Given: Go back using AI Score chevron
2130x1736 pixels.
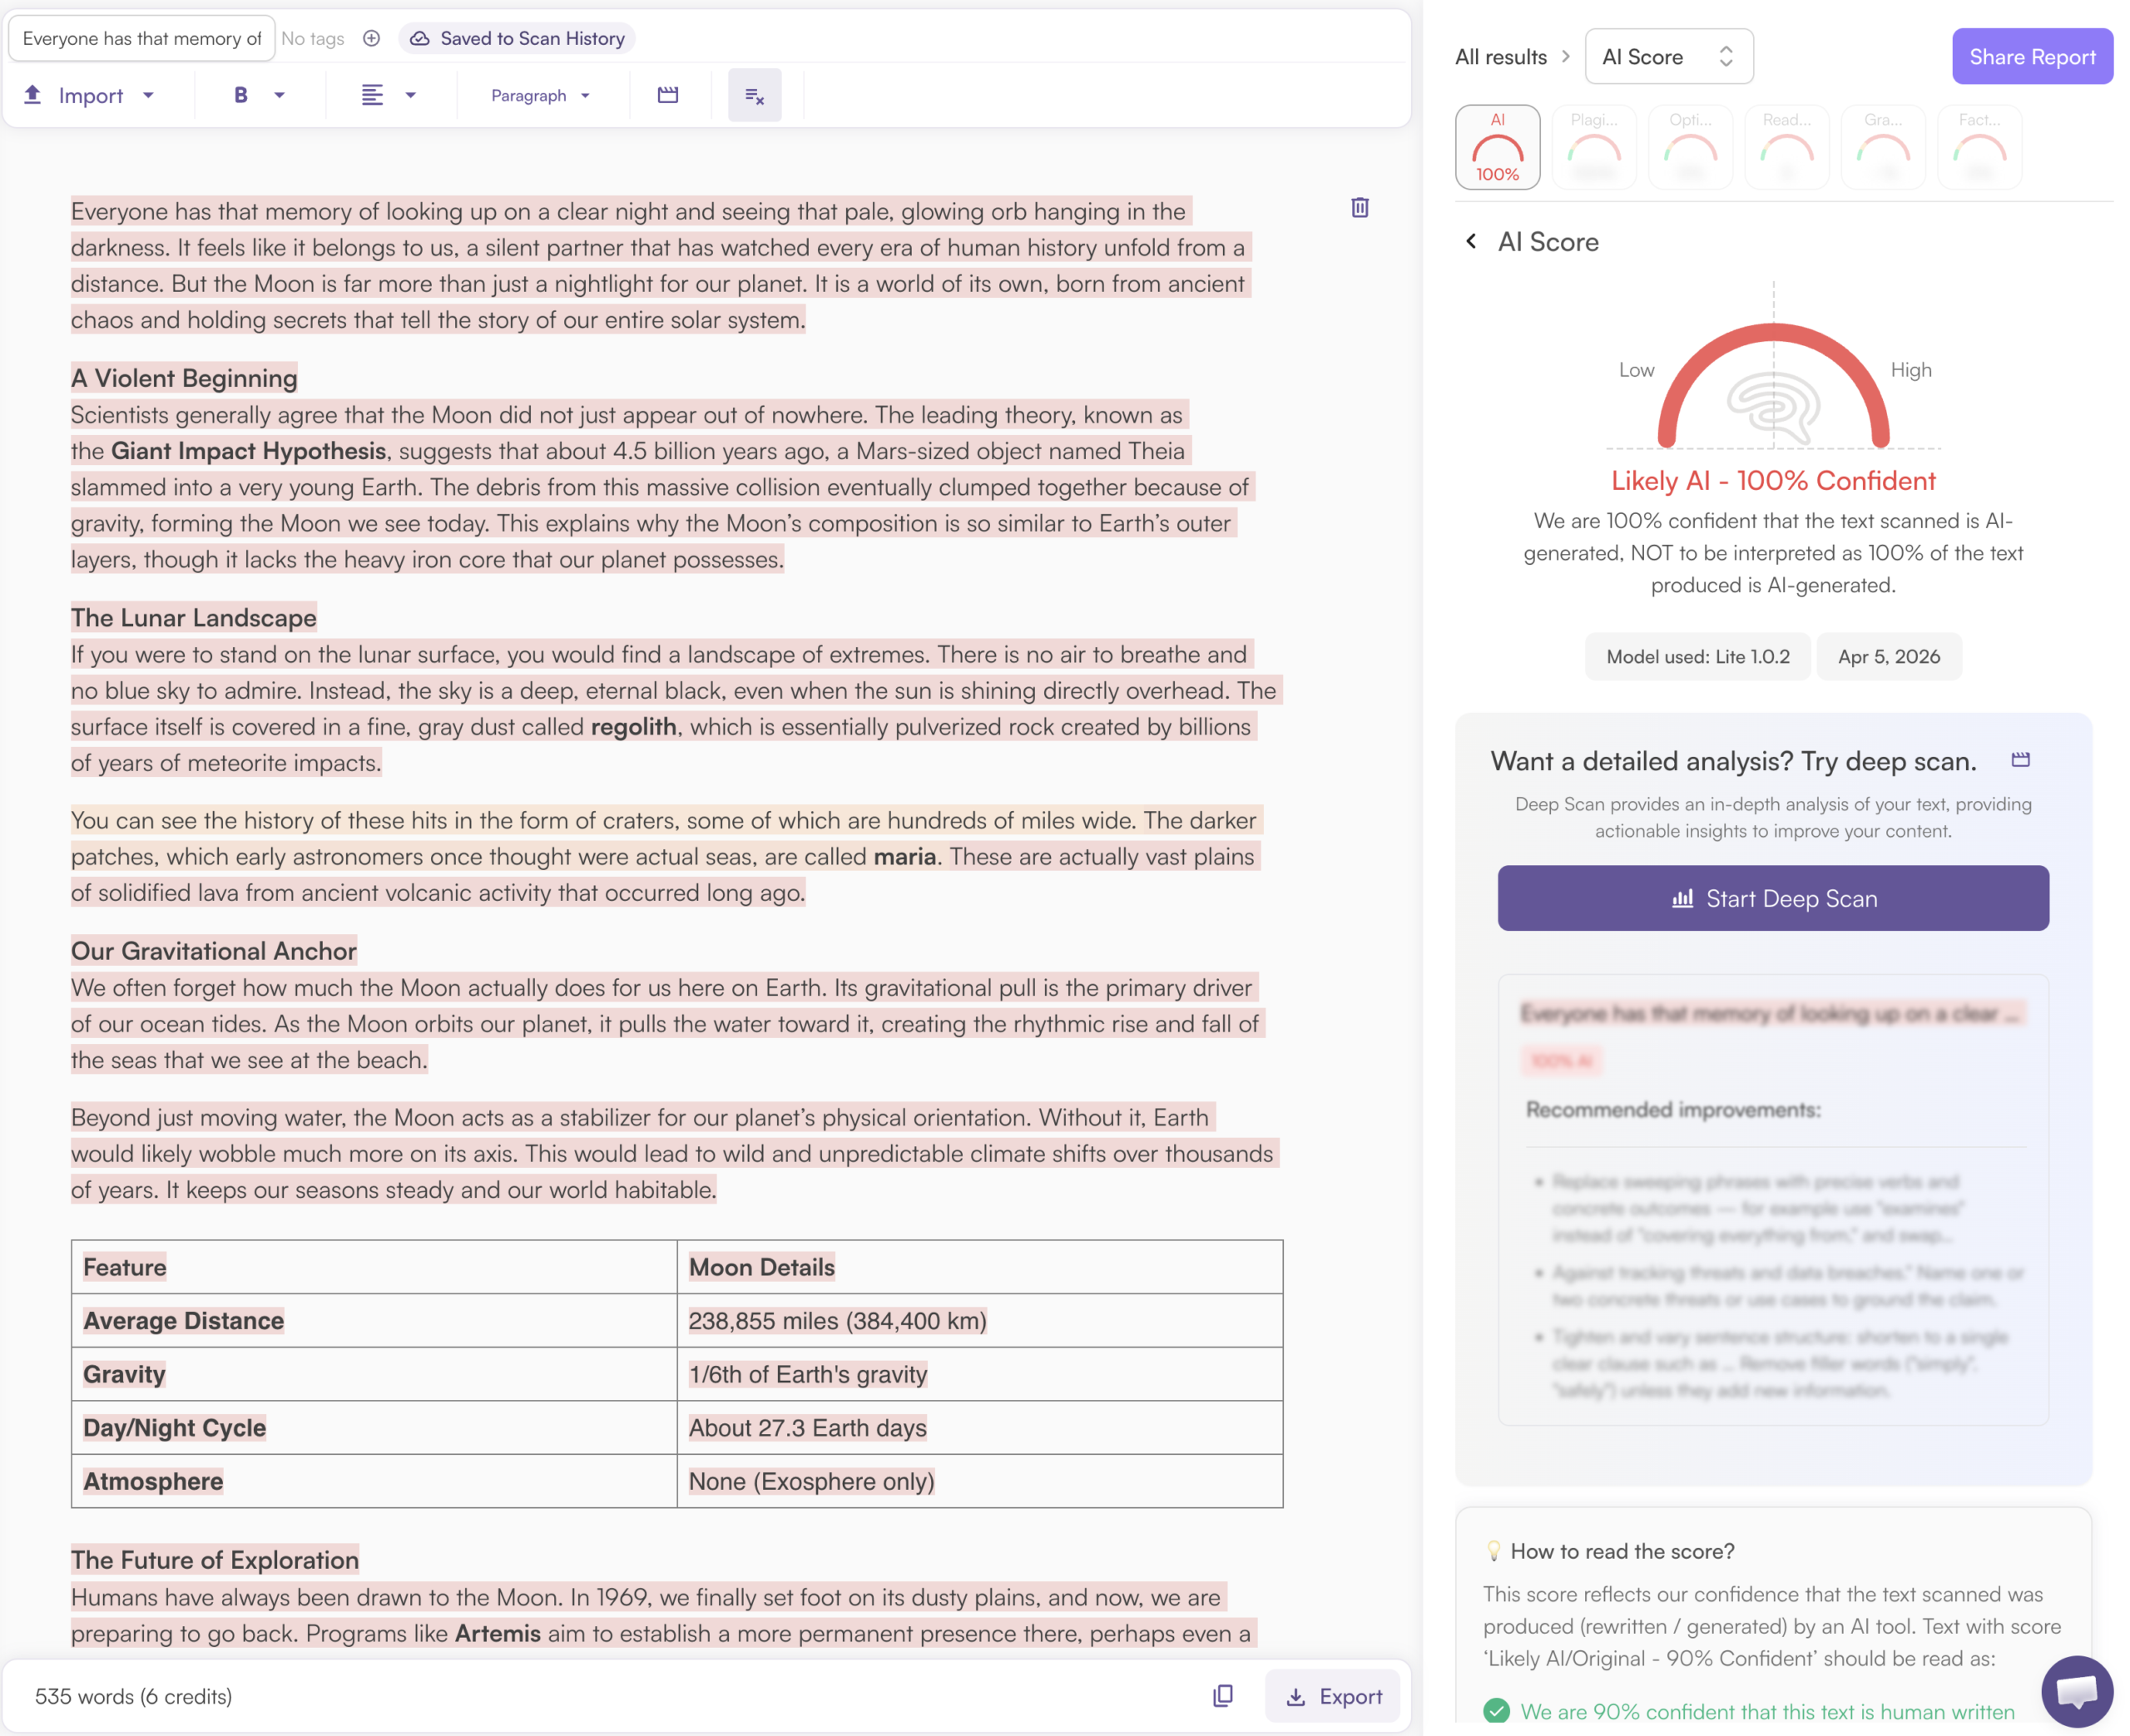Looking at the screenshot, I should point(1470,241).
